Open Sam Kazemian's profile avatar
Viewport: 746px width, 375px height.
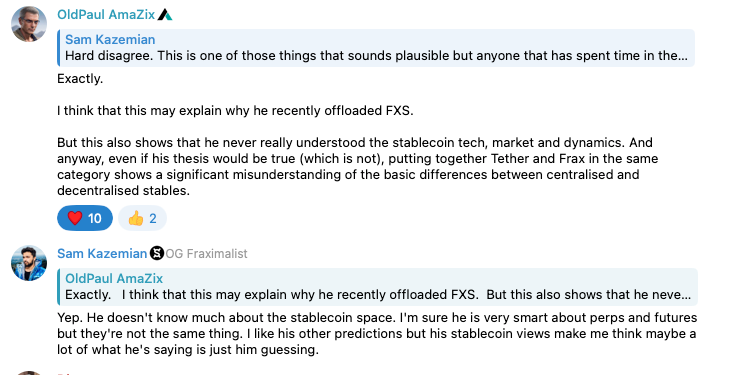(x=29, y=263)
